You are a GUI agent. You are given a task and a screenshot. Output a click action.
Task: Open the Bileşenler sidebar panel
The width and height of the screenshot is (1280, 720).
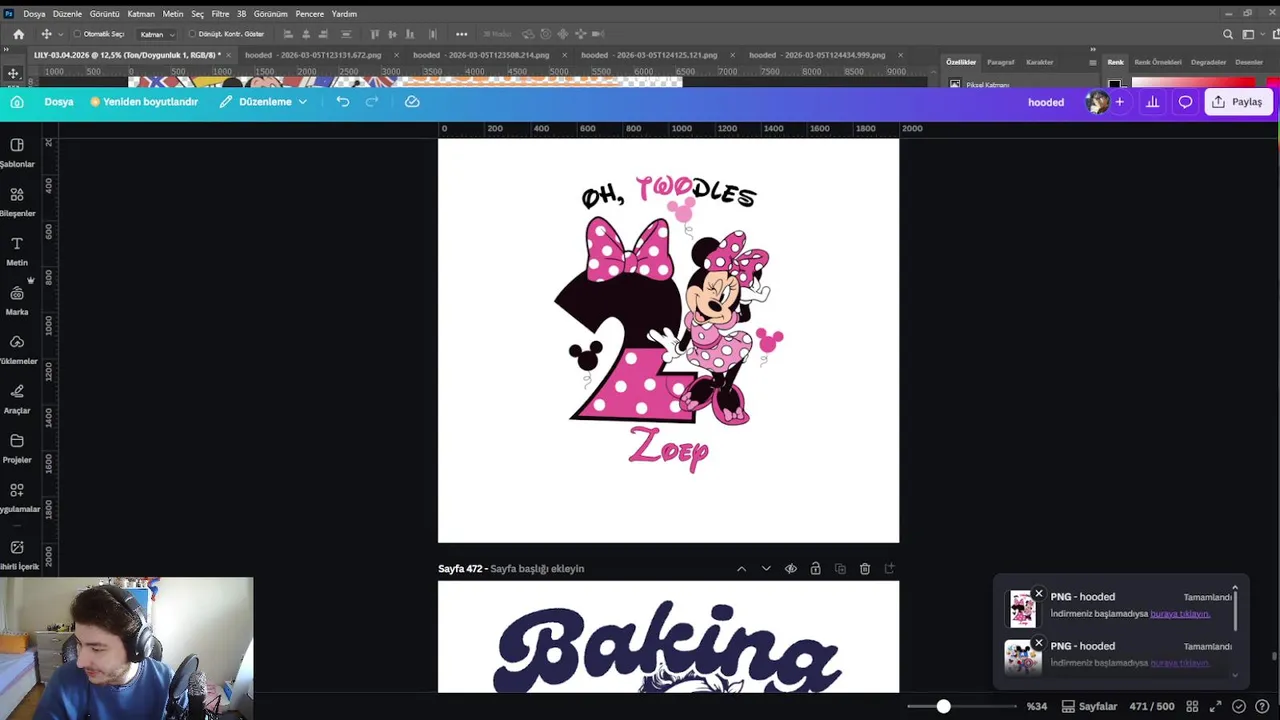tap(17, 201)
